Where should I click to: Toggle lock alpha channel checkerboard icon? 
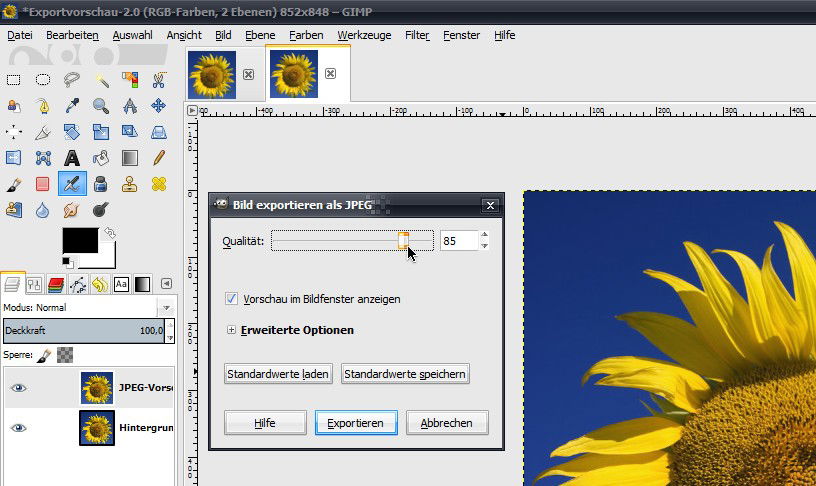coord(65,355)
